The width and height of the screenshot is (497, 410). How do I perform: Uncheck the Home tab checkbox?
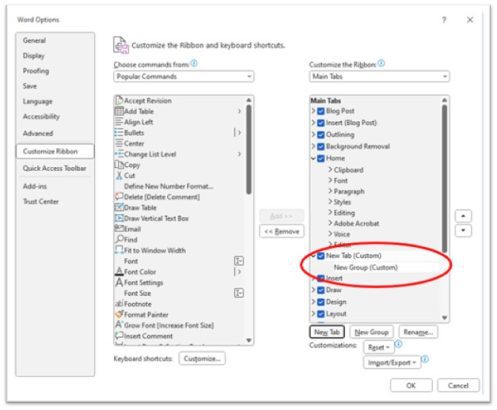(x=321, y=158)
